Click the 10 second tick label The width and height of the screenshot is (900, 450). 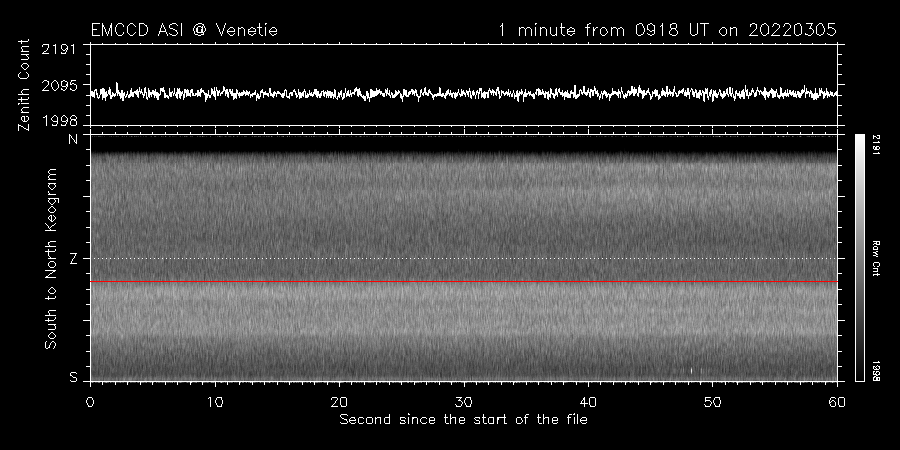click(x=215, y=402)
